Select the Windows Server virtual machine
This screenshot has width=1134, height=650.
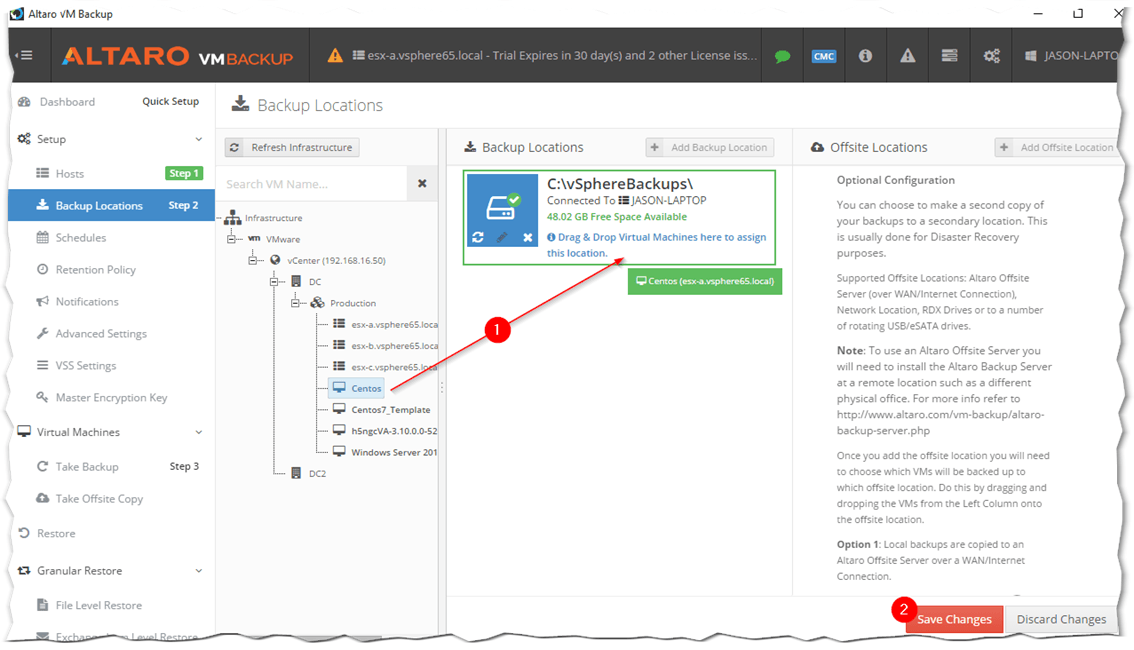pyautogui.click(x=394, y=453)
